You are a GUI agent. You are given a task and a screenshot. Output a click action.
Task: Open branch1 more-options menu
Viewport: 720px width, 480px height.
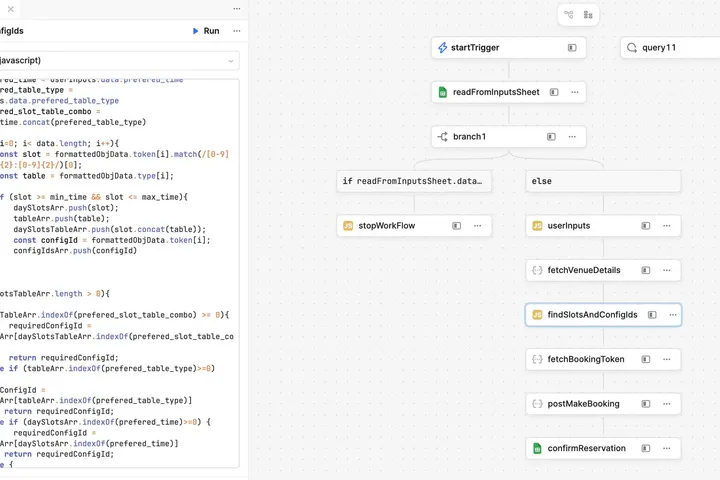572,137
